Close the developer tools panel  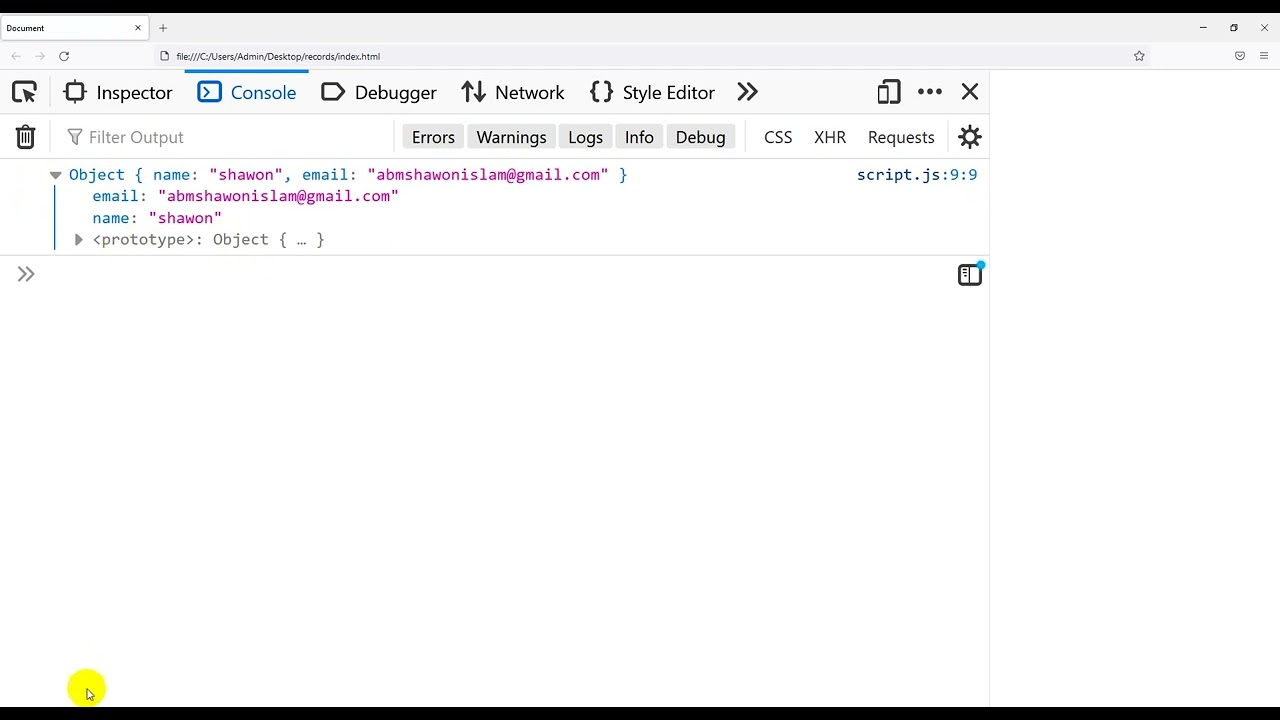coord(970,92)
